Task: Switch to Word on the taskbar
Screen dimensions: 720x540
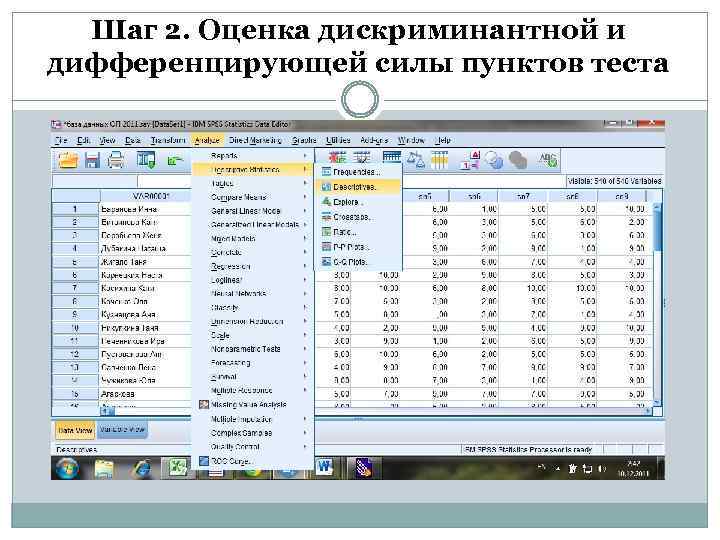Action: [x=325, y=467]
